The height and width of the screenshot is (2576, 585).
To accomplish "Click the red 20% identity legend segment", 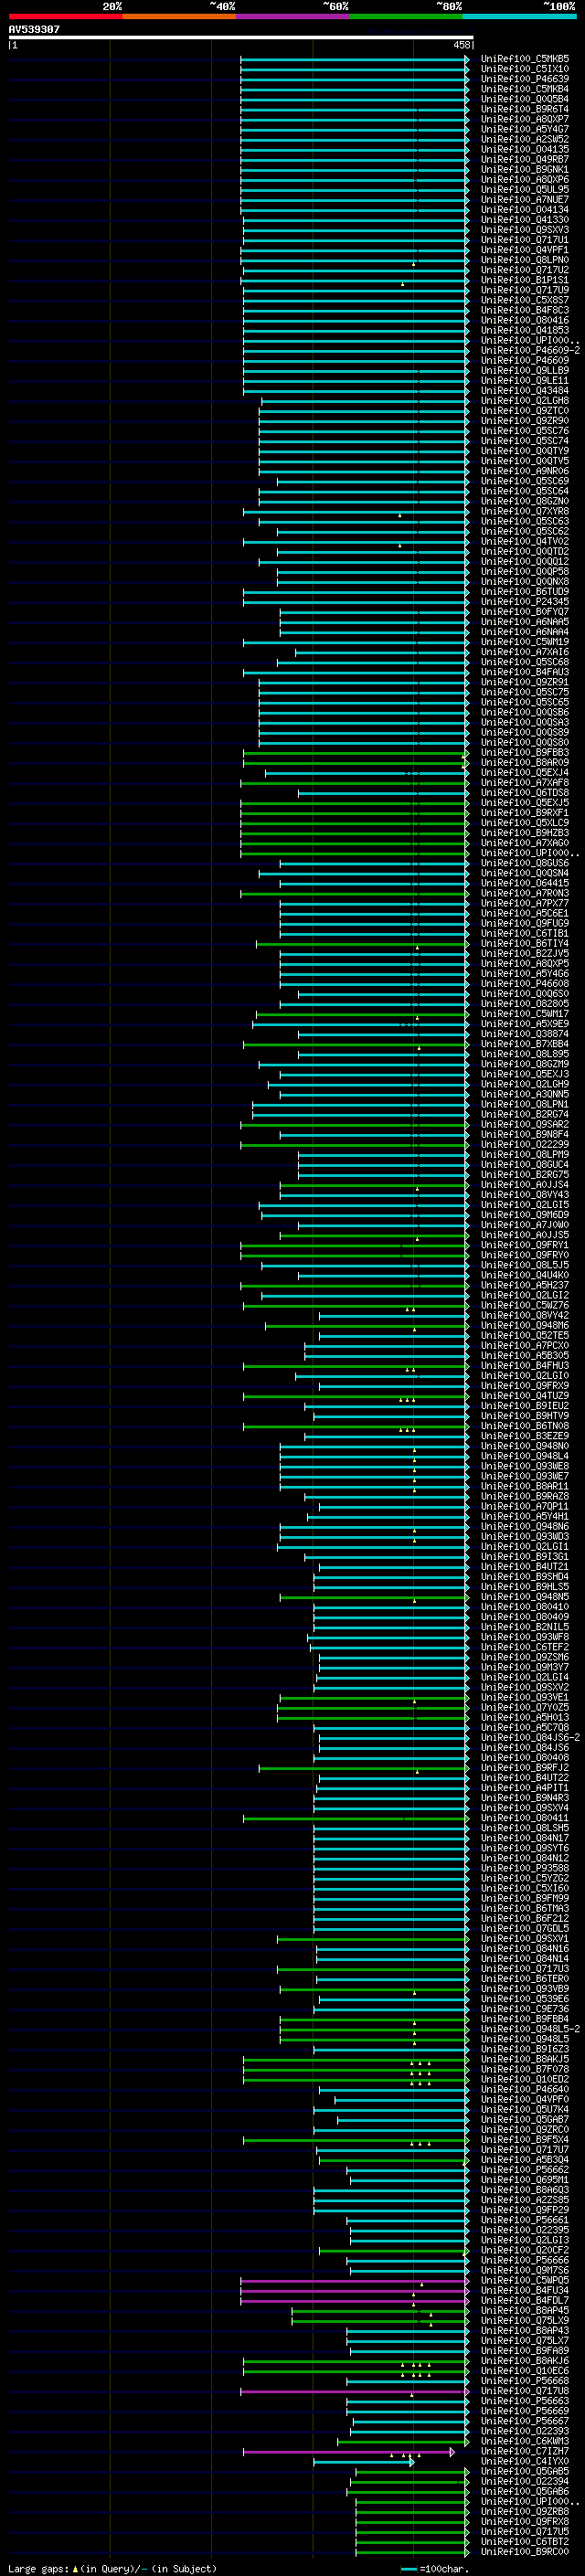I will click(x=65, y=16).
